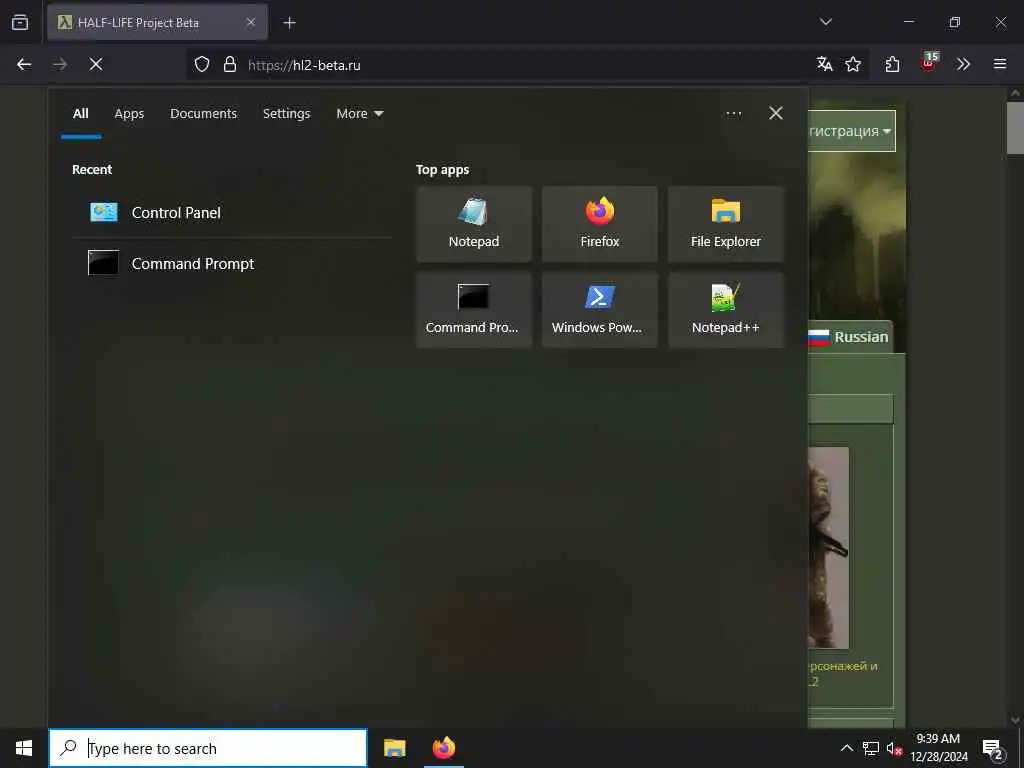
Task: Open Notepad from Top apps
Action: click(473, 224)
